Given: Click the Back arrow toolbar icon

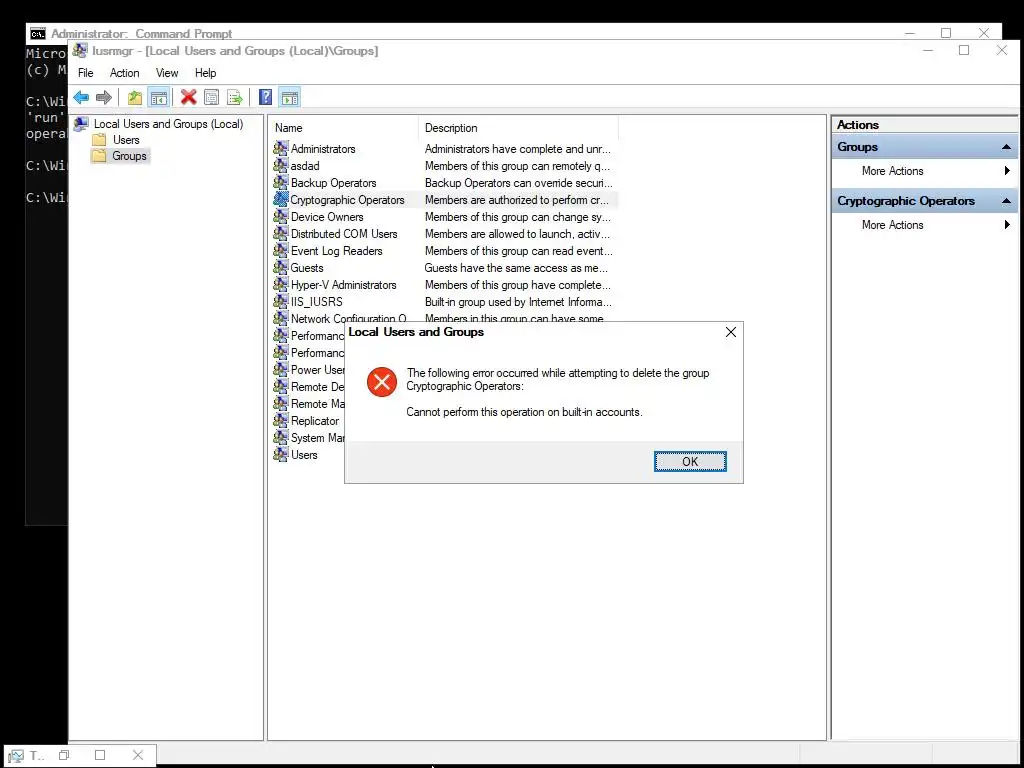Looking at the screenshot, I should 81,98.
